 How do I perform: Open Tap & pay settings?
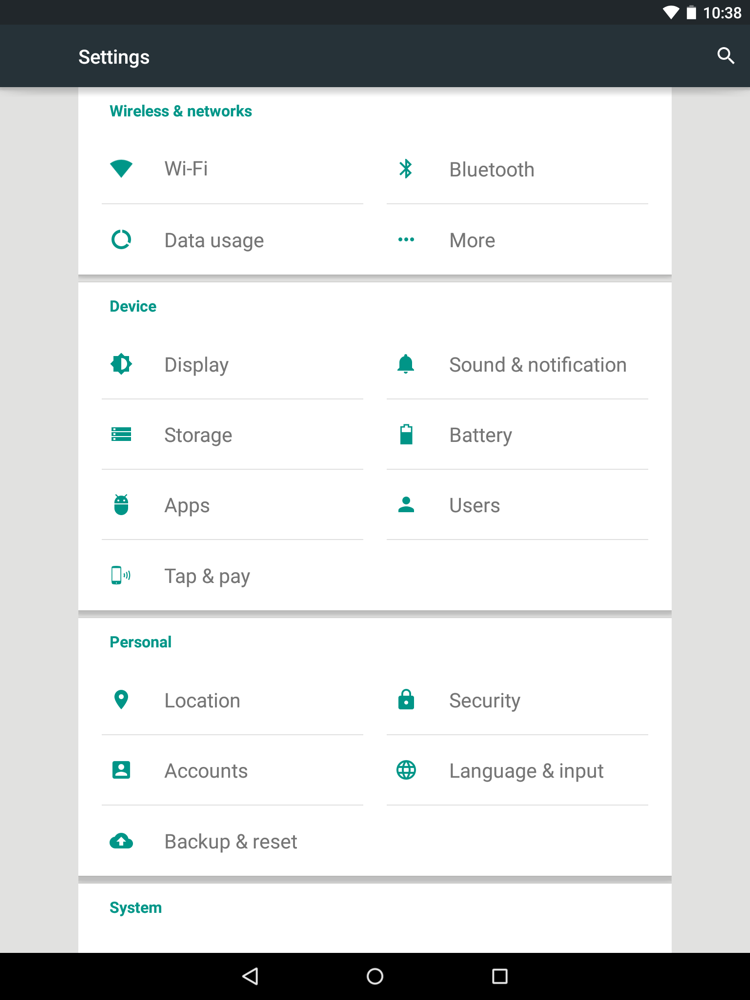click(x=207, y=576)
